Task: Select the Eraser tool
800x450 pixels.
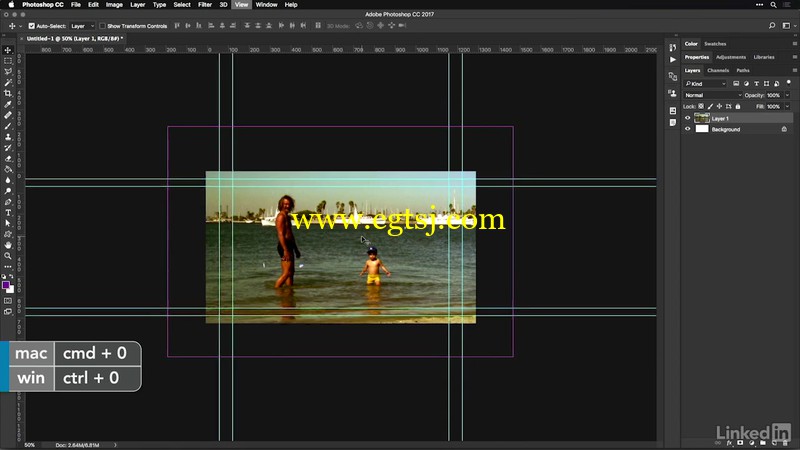Action: point(8,159)
